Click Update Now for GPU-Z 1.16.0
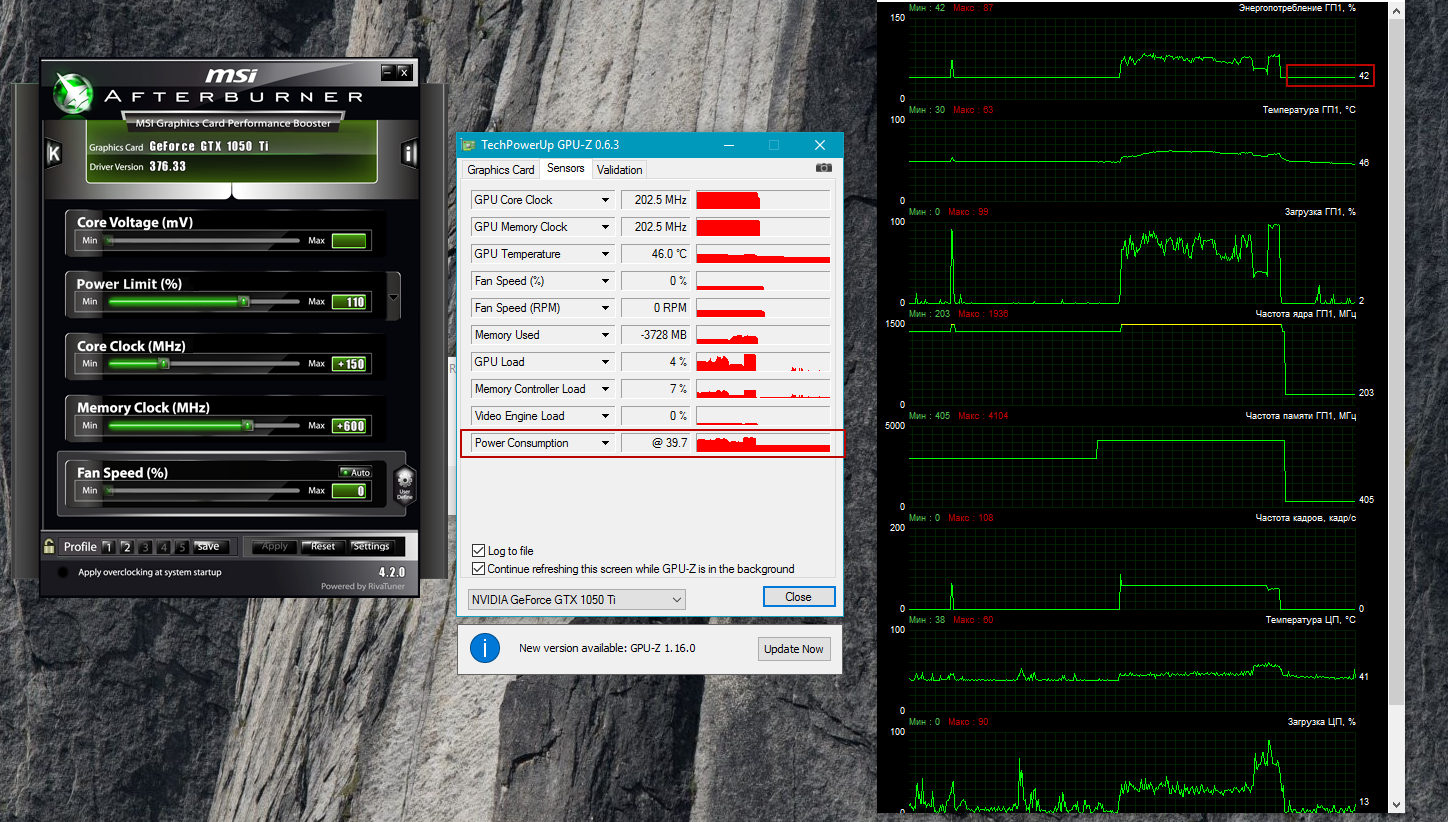 point(794,649)
